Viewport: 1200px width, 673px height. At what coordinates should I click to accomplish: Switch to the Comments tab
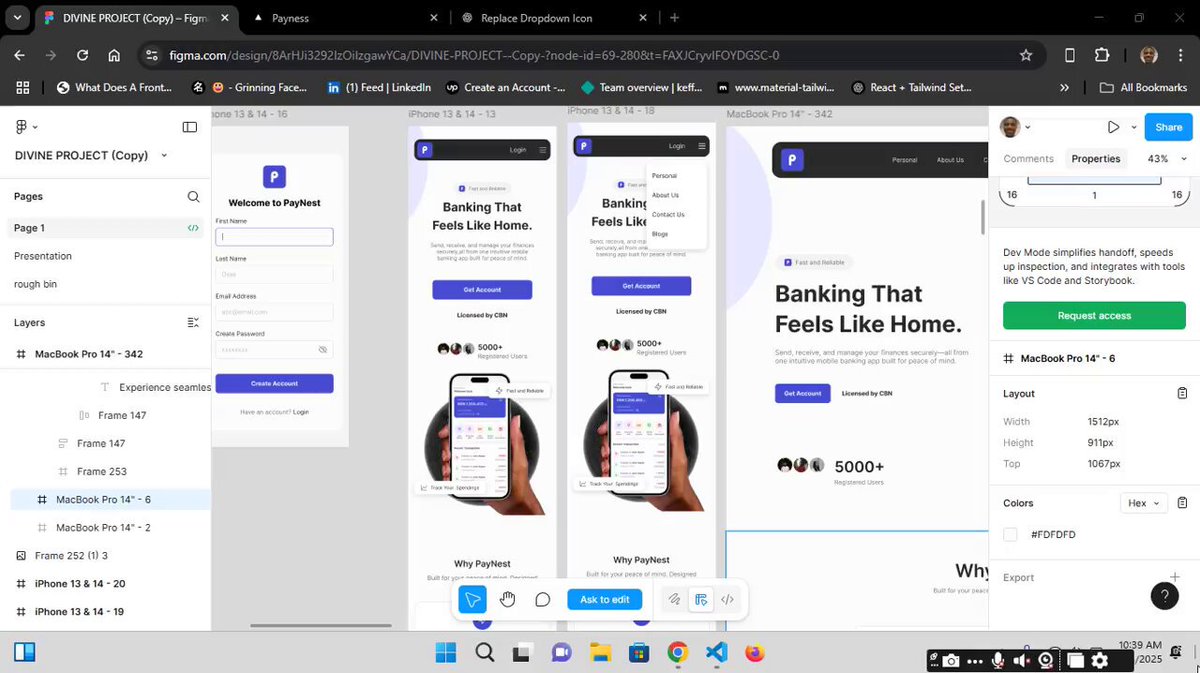1028,159
